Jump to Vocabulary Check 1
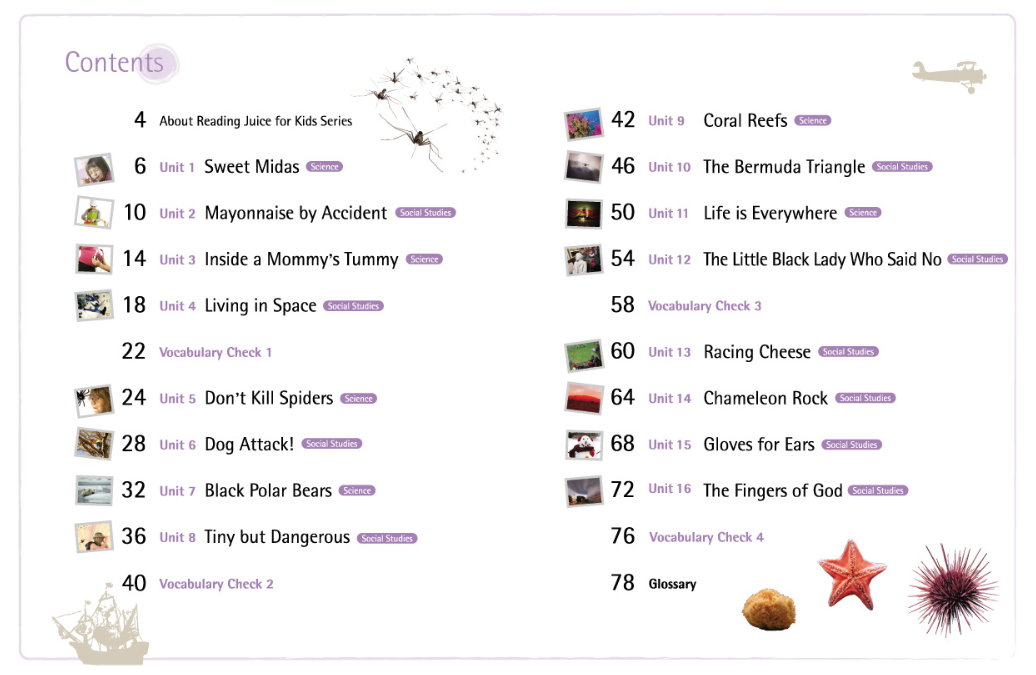 [215, 352]
